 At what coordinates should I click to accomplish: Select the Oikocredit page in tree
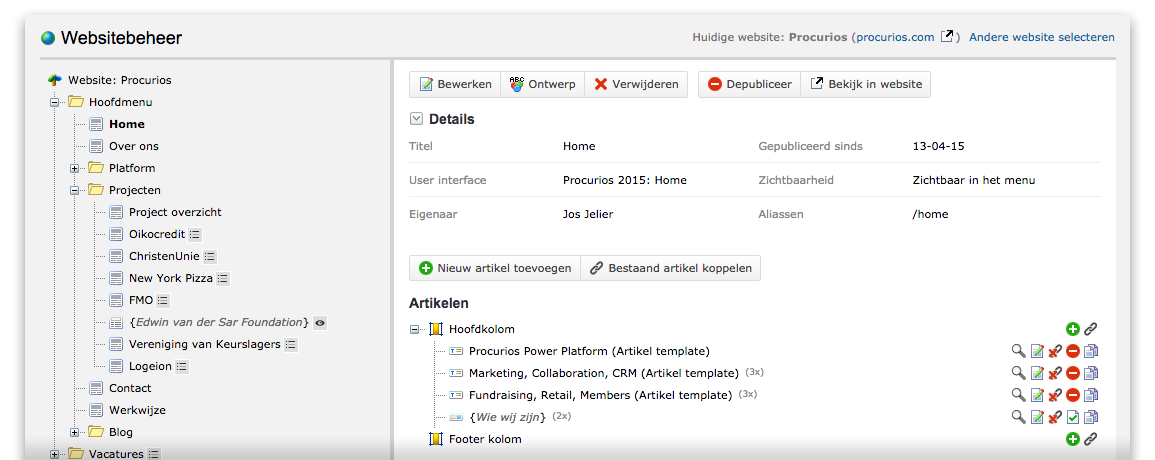pyautogui.click(x=157, y=234)
